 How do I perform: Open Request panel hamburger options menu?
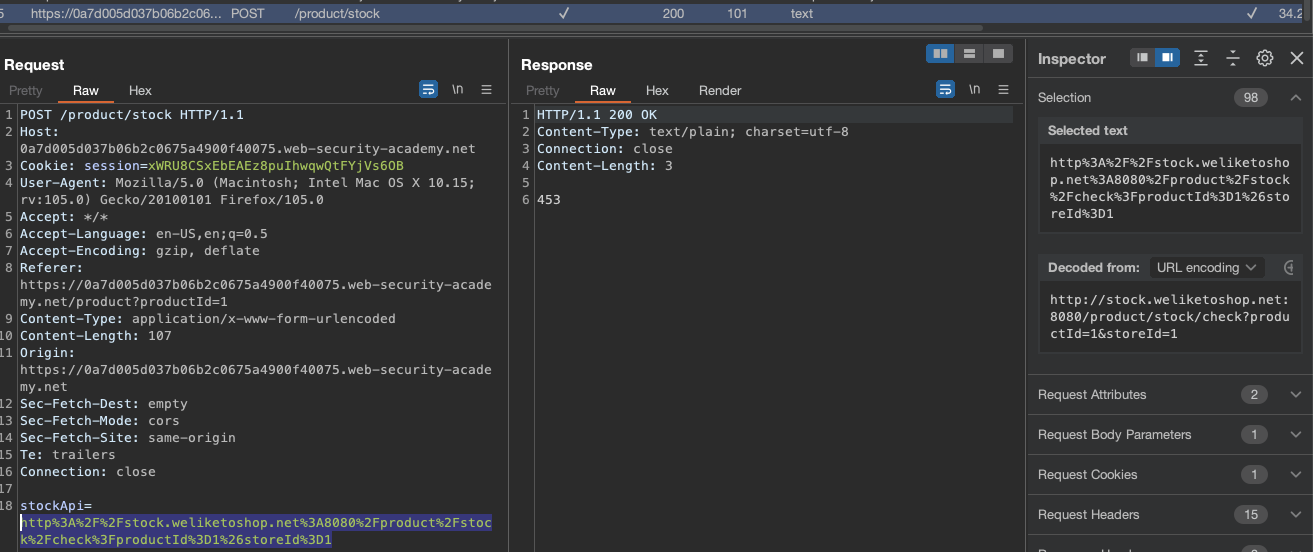coord(487,90)
